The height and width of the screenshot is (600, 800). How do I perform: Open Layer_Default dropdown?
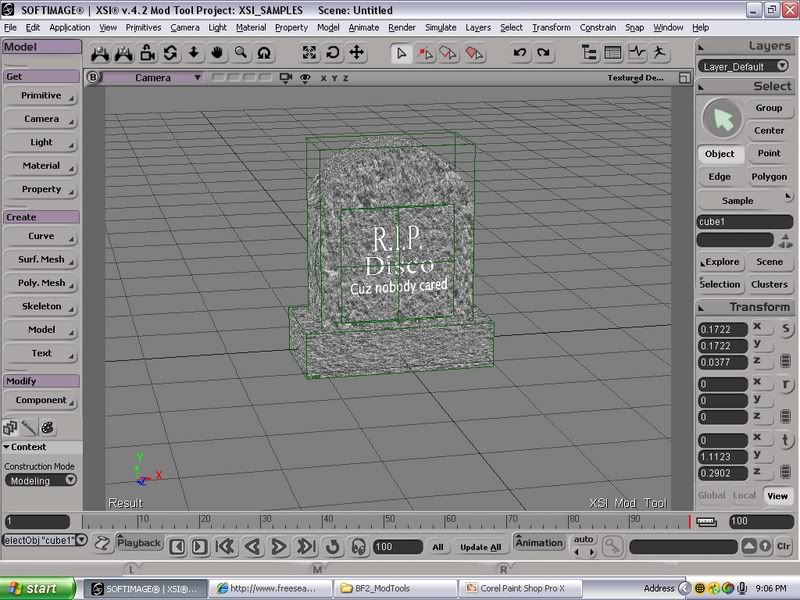click(744, 66)
